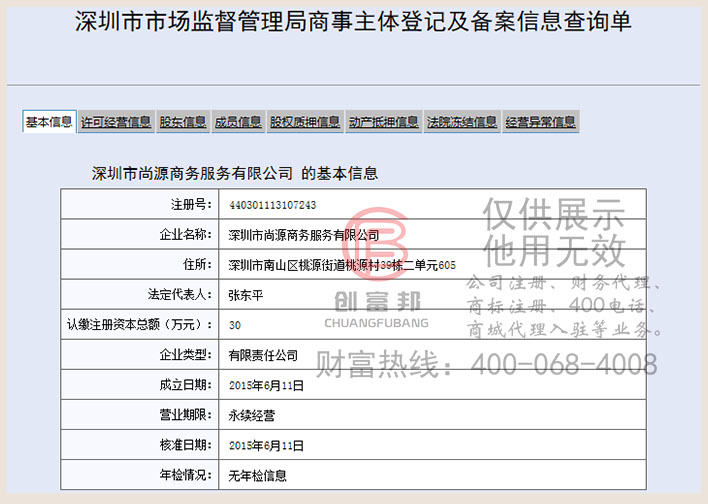Click the 认缴注册资本总额（万元） label
Screen dimensions: 708x504
point(140,325)
